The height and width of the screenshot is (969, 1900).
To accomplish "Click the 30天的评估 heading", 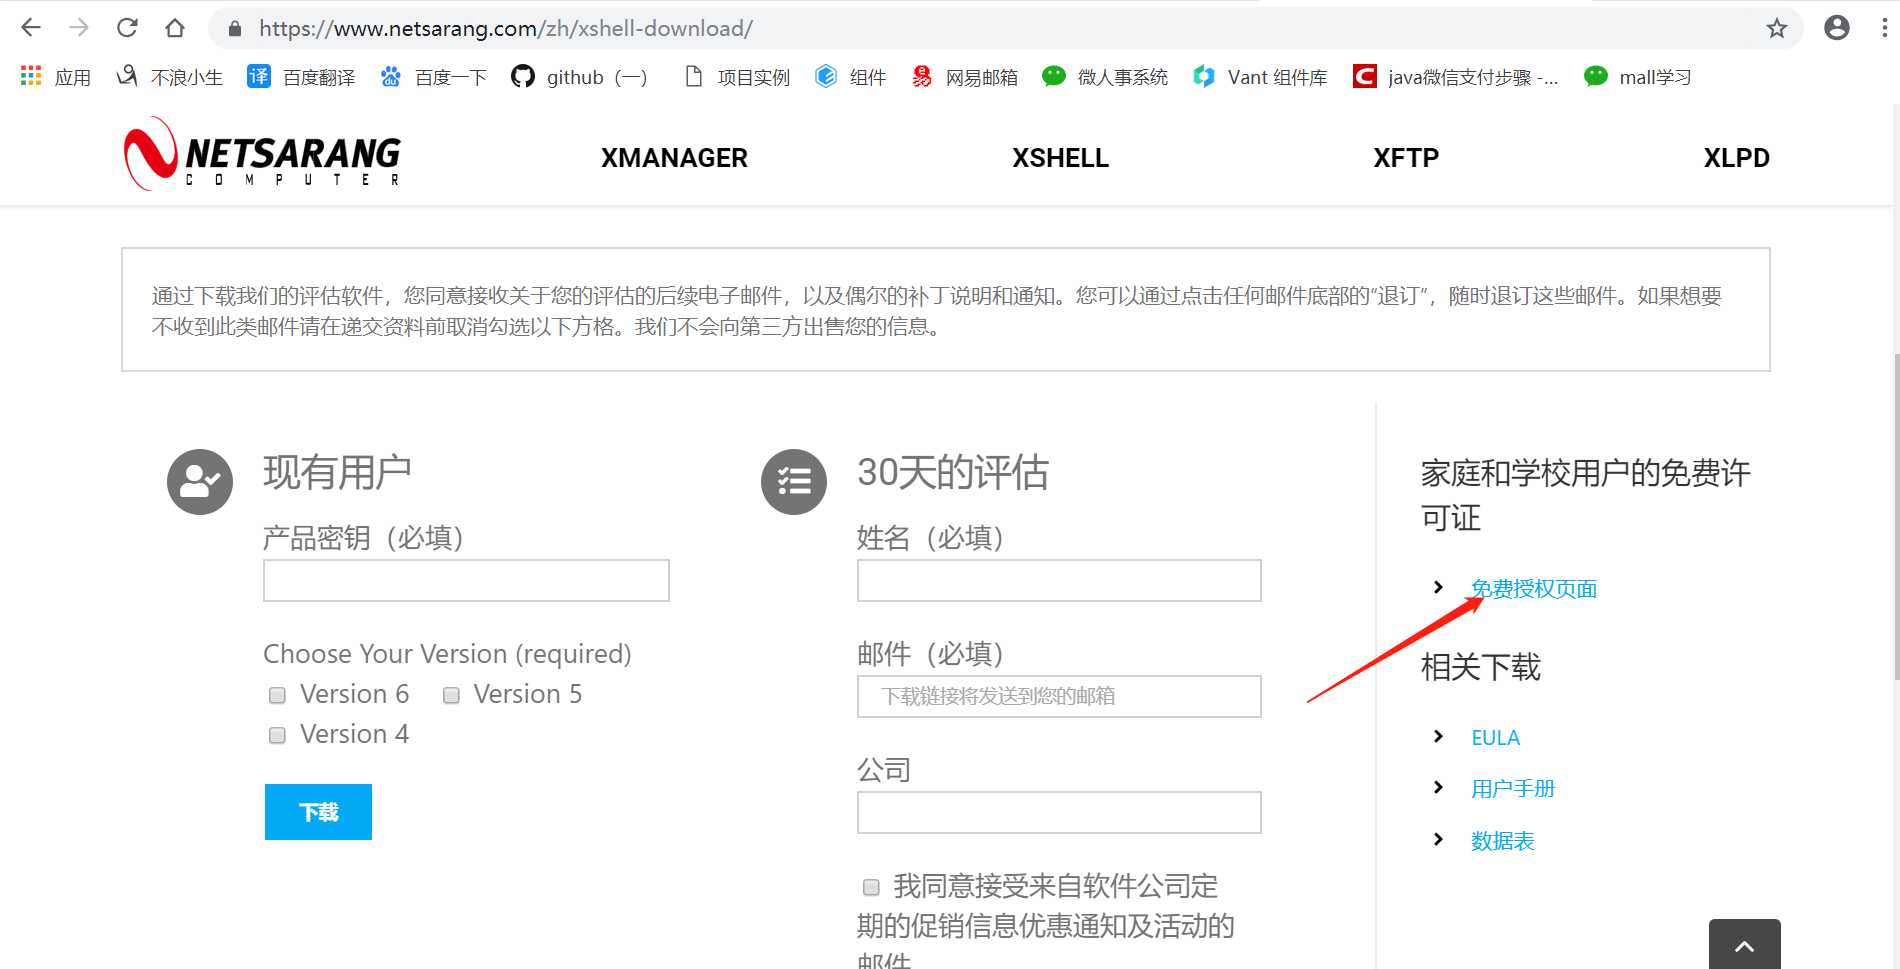I will (953, 472).
